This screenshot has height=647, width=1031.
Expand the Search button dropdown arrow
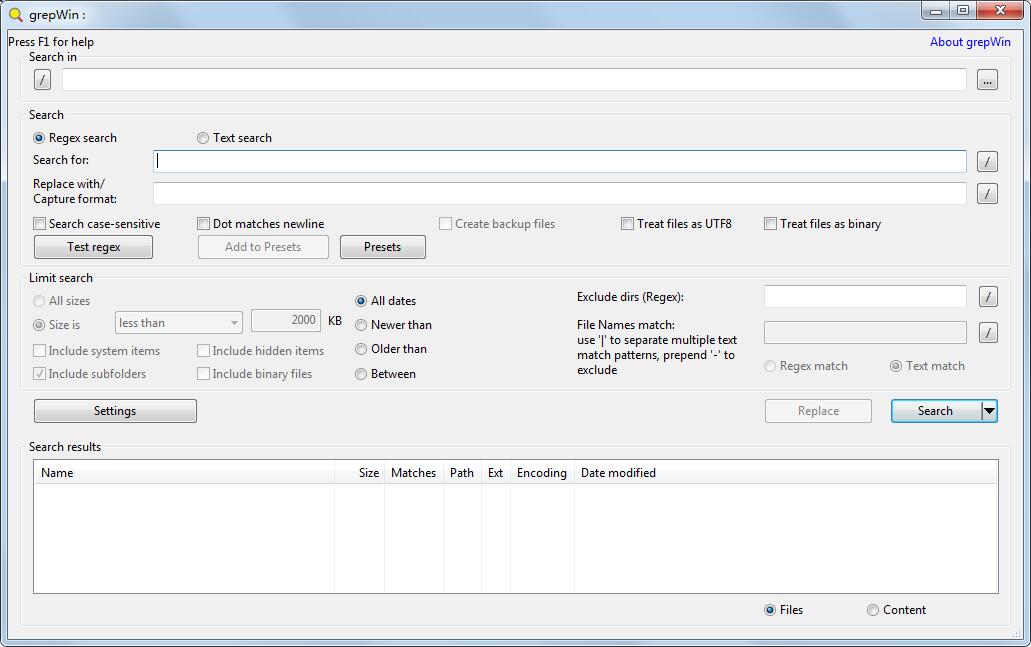989,411
